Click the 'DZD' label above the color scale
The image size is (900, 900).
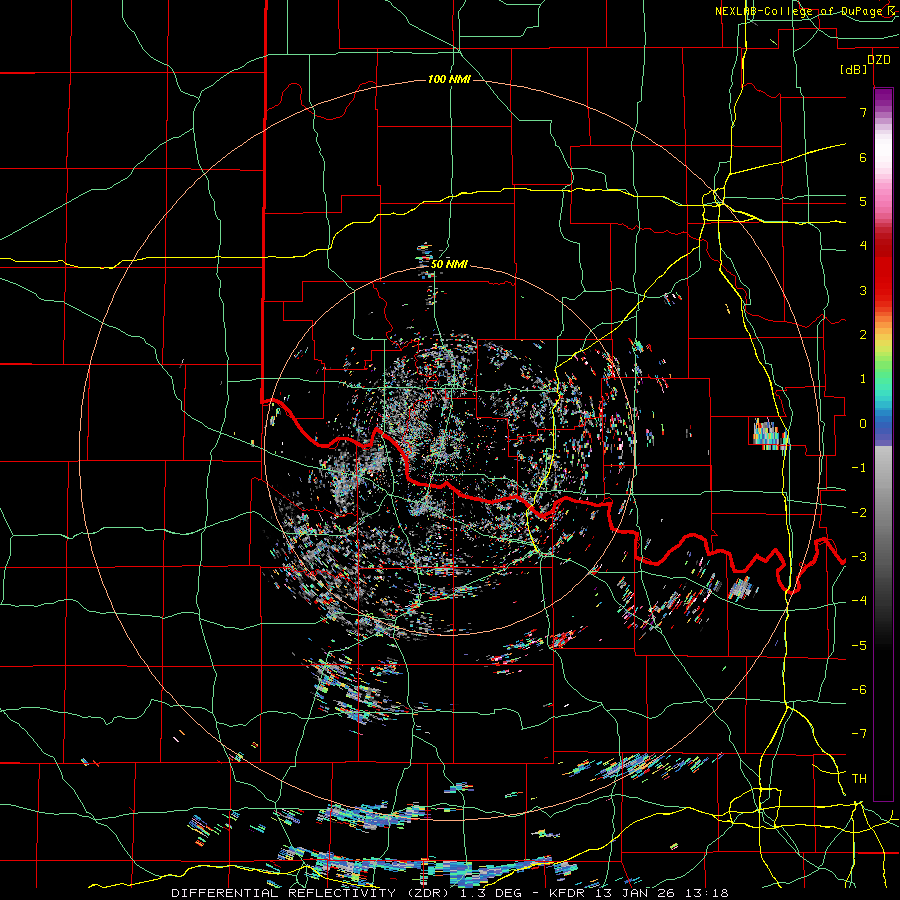coord(879,60)
